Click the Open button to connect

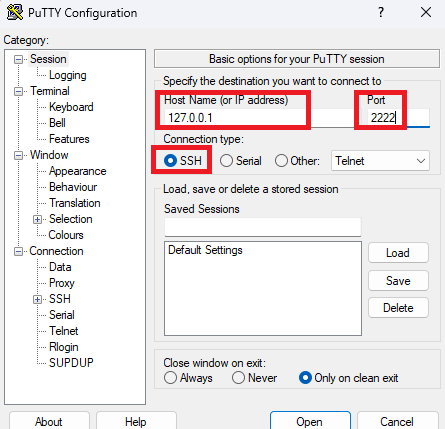[310, 421]
